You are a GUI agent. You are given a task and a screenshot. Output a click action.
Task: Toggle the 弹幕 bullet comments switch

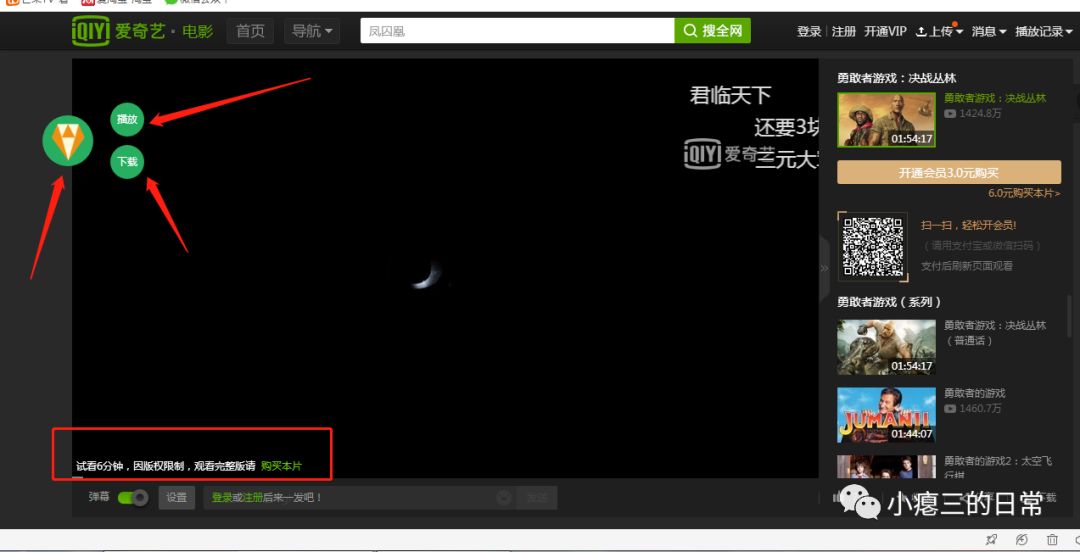point(132,498)
